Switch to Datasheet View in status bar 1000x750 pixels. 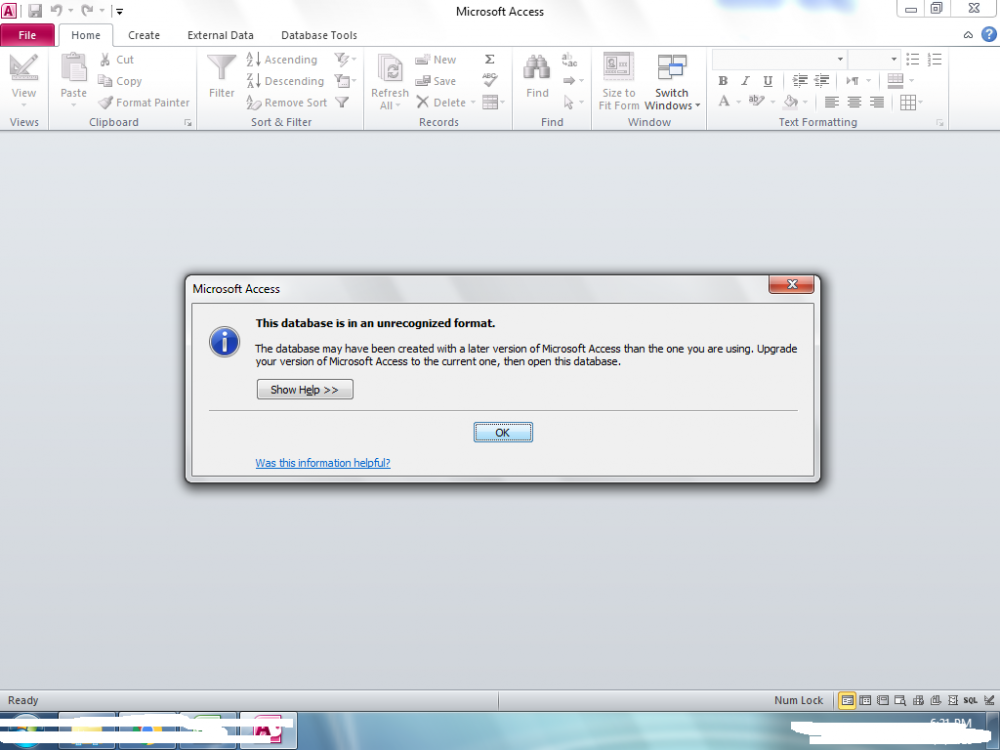(865, 700)
